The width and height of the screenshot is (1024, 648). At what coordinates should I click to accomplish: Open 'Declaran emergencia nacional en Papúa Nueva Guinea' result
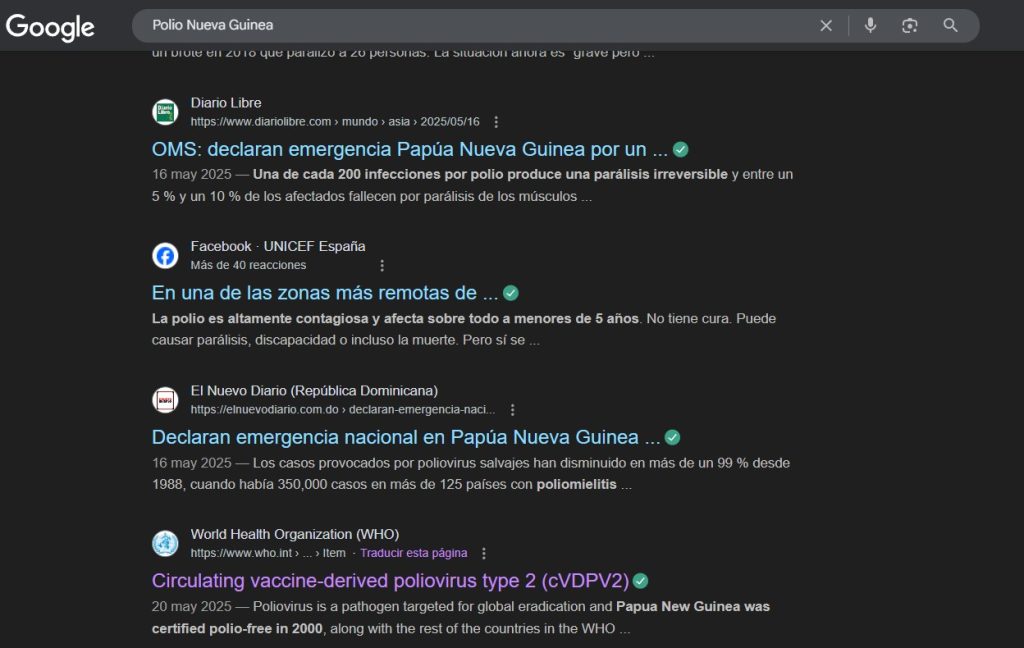[x=406, y=438]
